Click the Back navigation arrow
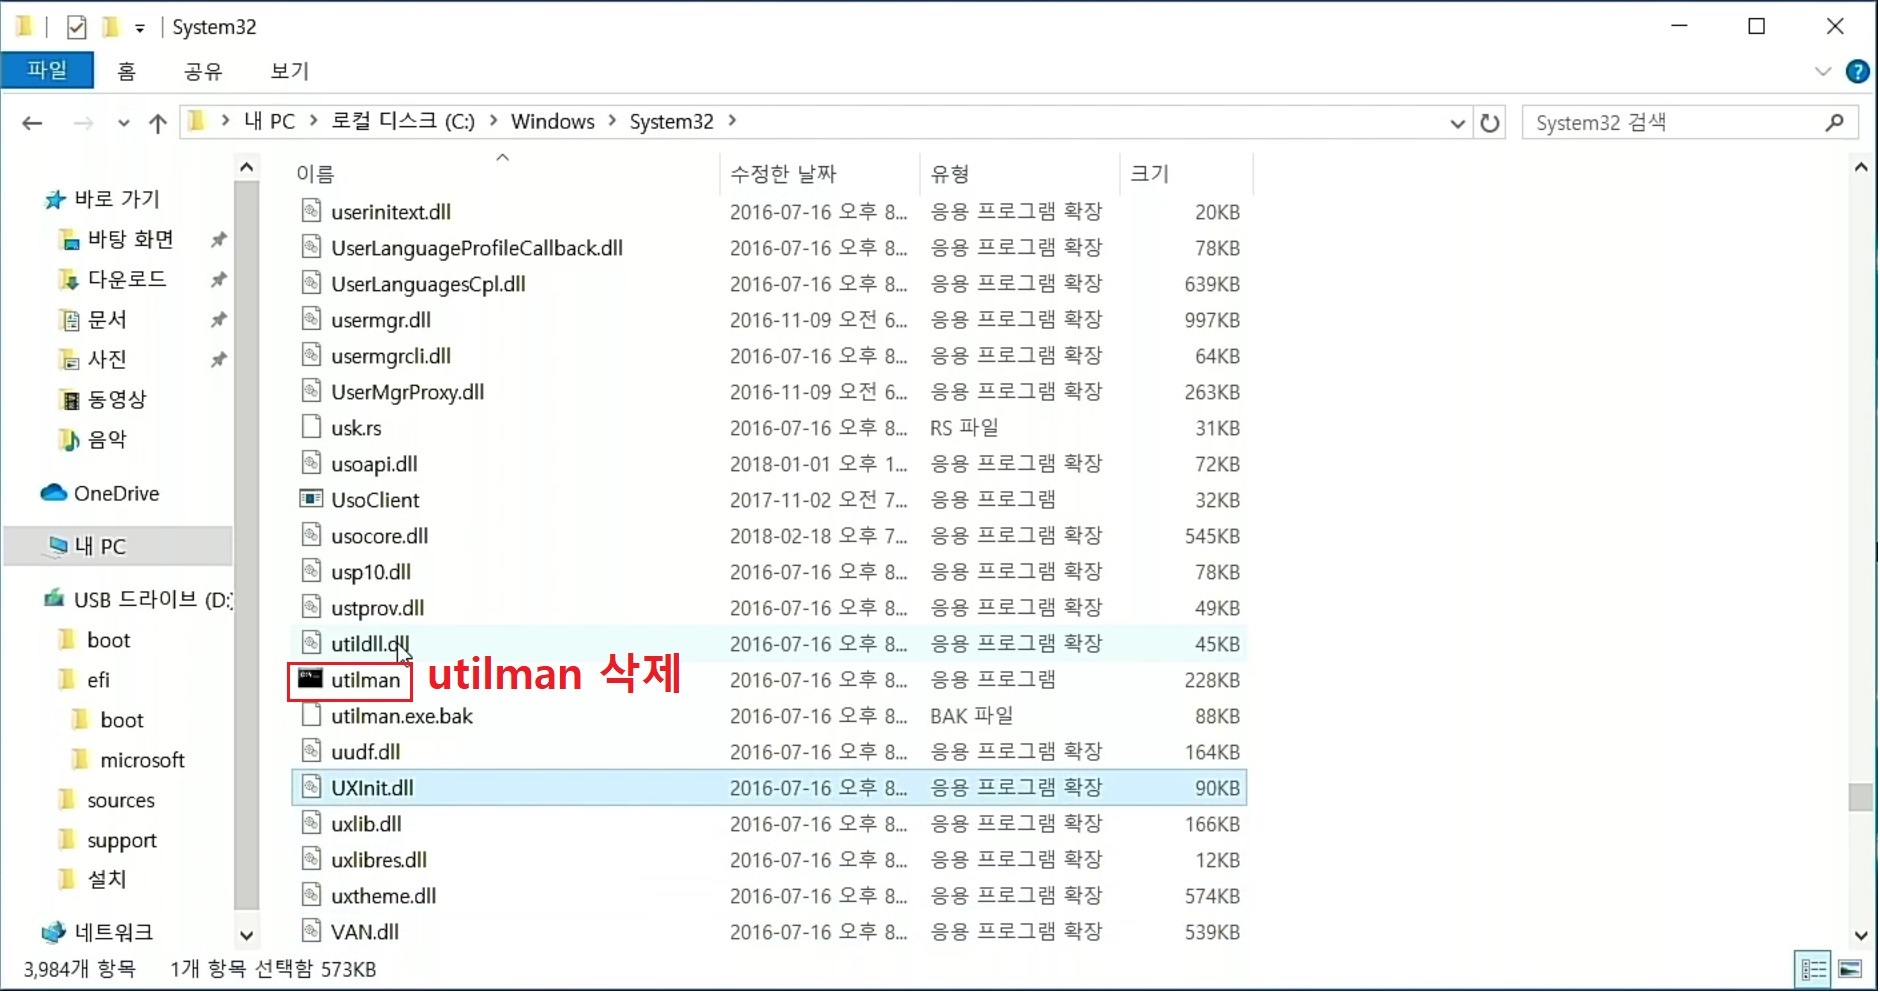1880x992 pixels. (x=32, y=123)
